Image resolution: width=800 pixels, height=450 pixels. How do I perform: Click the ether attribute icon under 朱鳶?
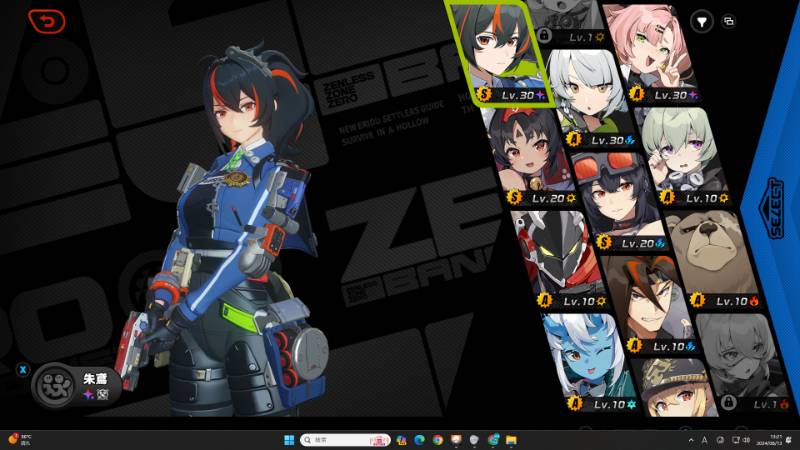(89, 394)
